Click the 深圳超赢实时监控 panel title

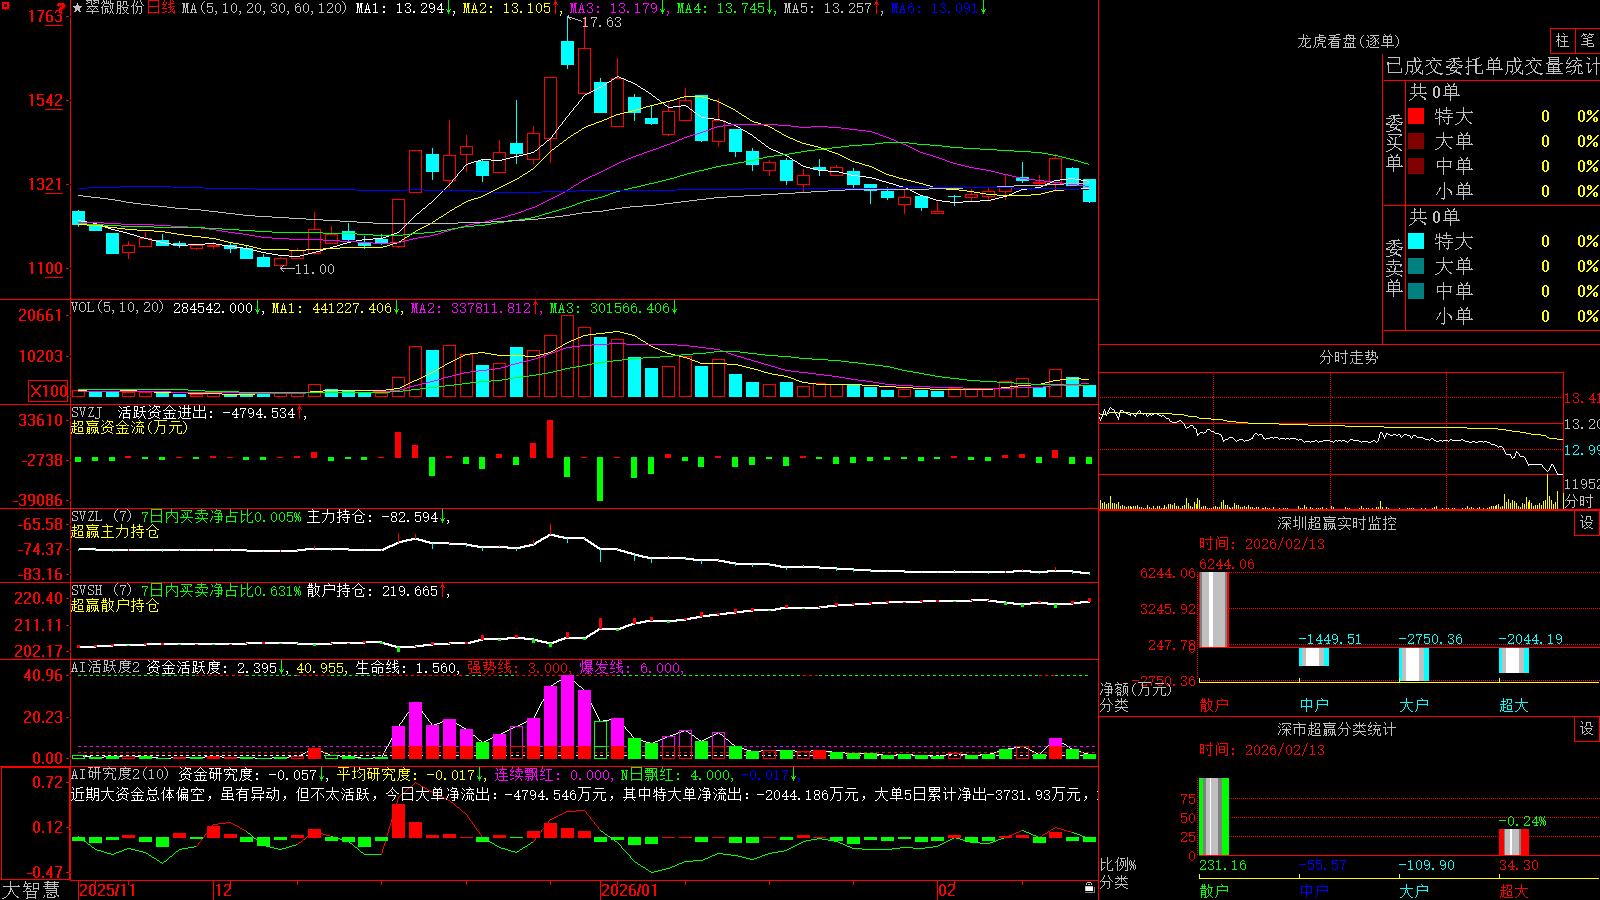point(1337,523)
